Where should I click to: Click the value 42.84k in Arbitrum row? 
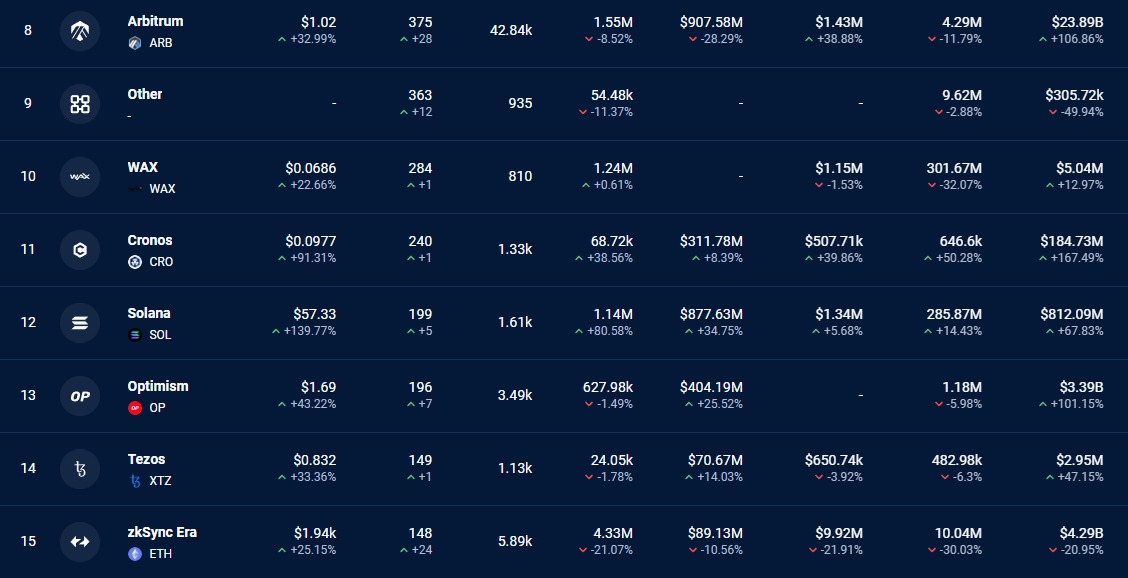coord(511,31)
